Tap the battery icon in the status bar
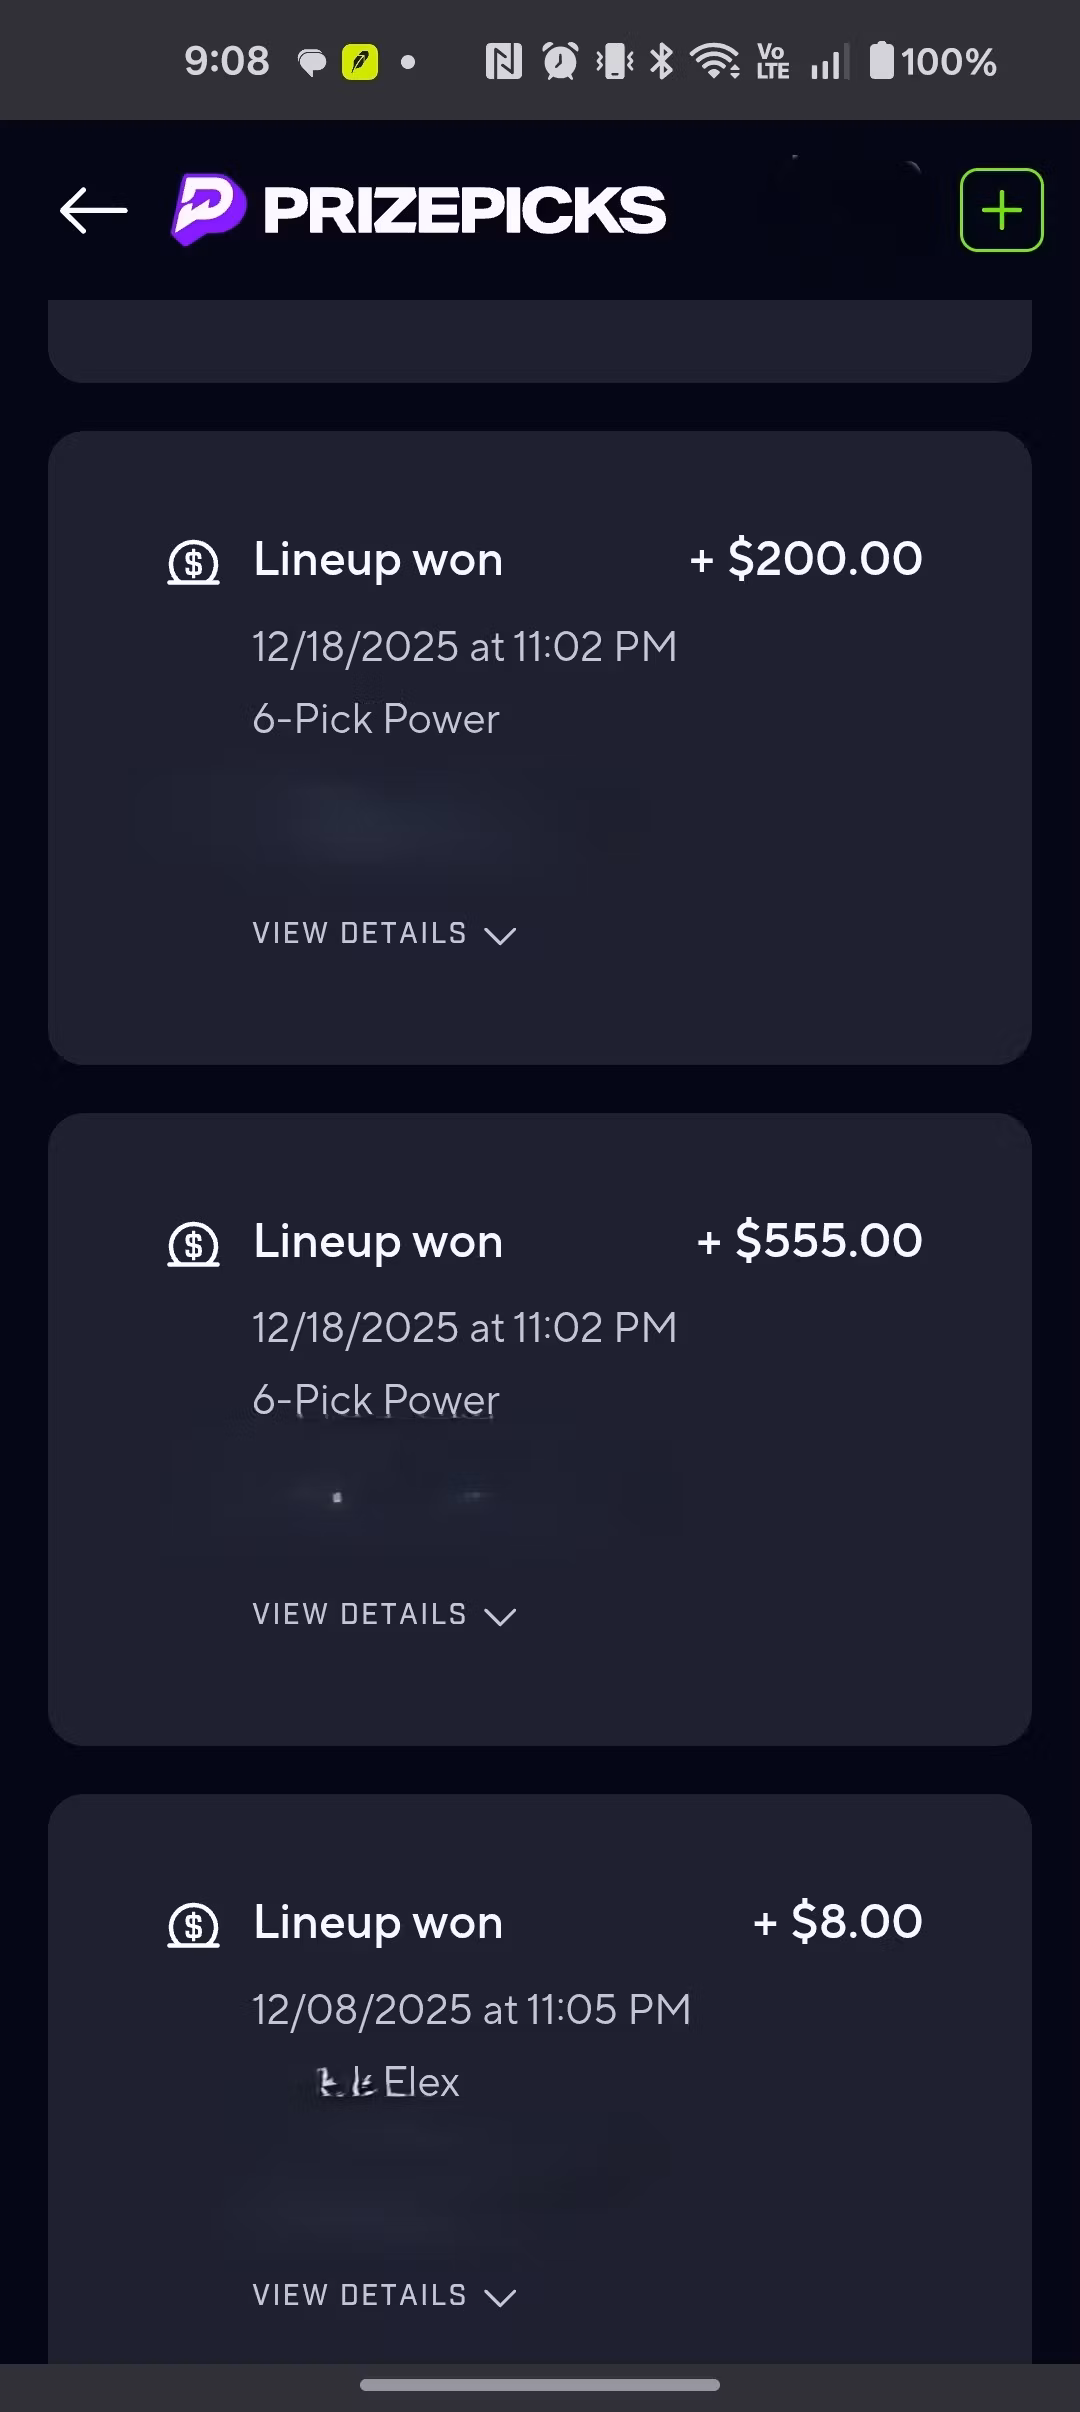The height and width of the screenshot is (2412, 1080). [881, 61]
